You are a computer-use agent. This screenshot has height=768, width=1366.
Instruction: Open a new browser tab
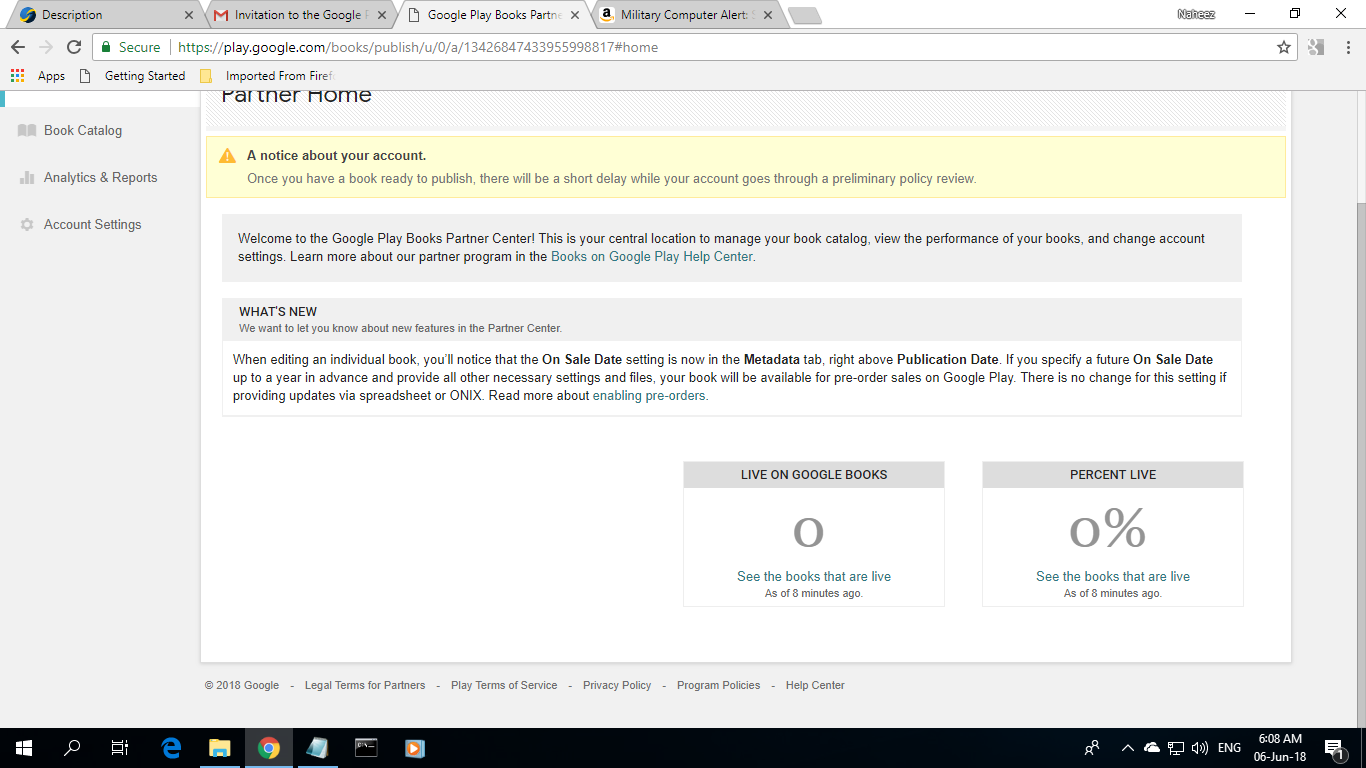(804, 15)
